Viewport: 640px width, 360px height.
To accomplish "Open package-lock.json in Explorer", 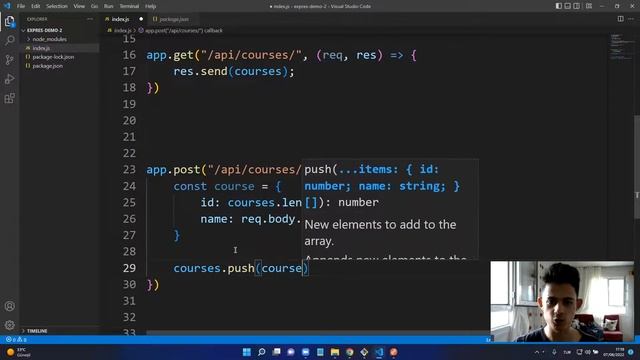I will click(53, 57).
